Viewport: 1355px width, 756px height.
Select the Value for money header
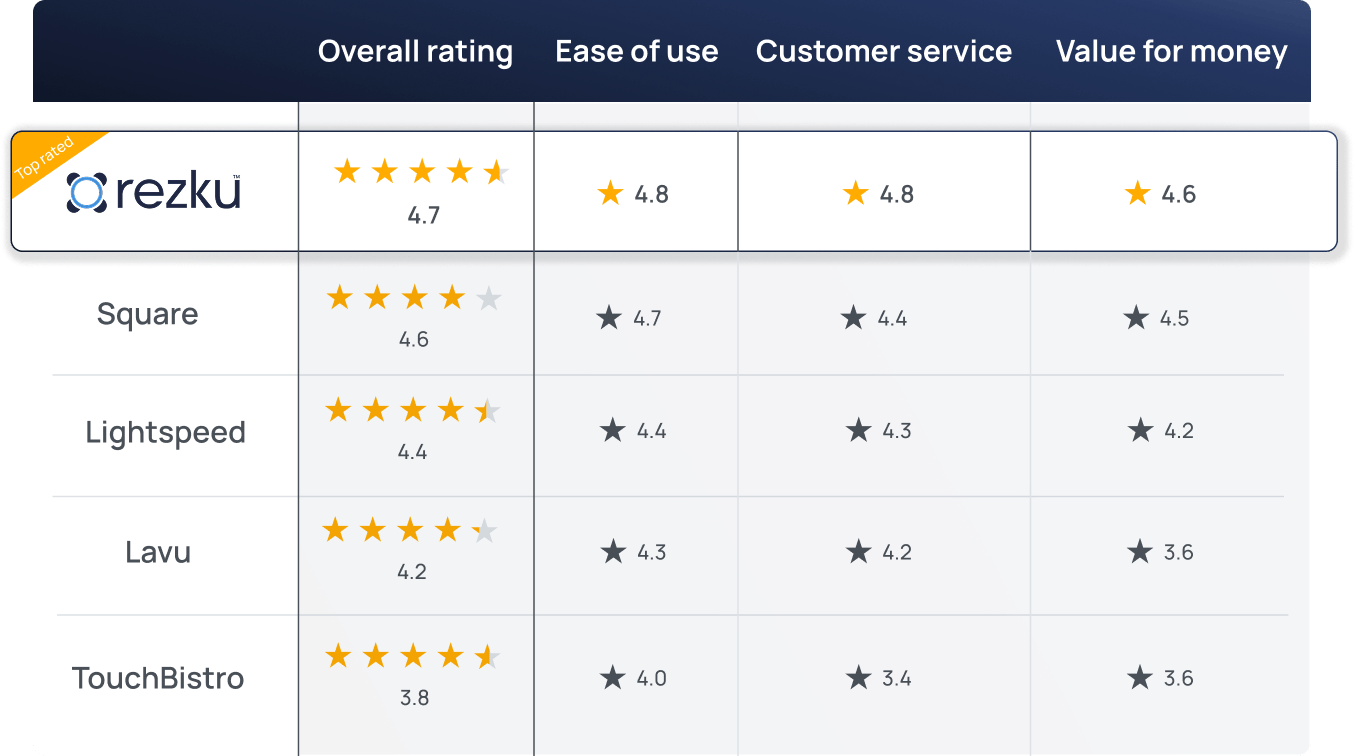(1171, 52)
